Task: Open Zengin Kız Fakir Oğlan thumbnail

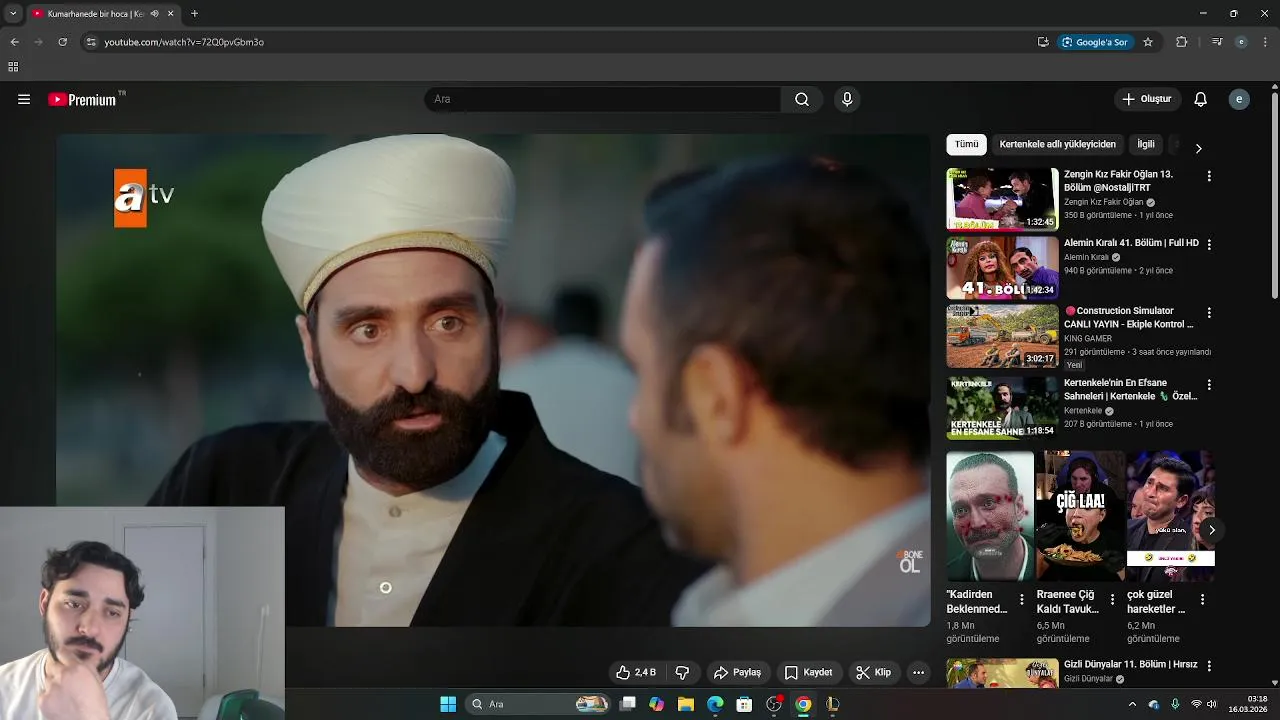Action: click(1002, 198)
